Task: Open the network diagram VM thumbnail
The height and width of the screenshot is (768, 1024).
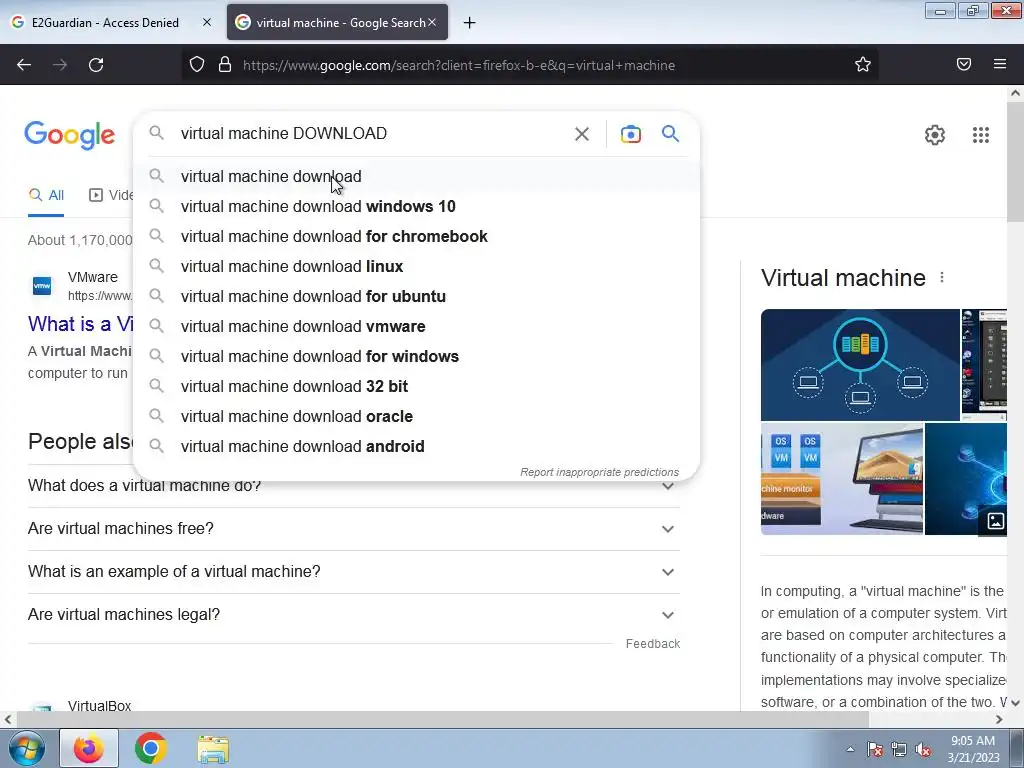Action: point(860,365)
